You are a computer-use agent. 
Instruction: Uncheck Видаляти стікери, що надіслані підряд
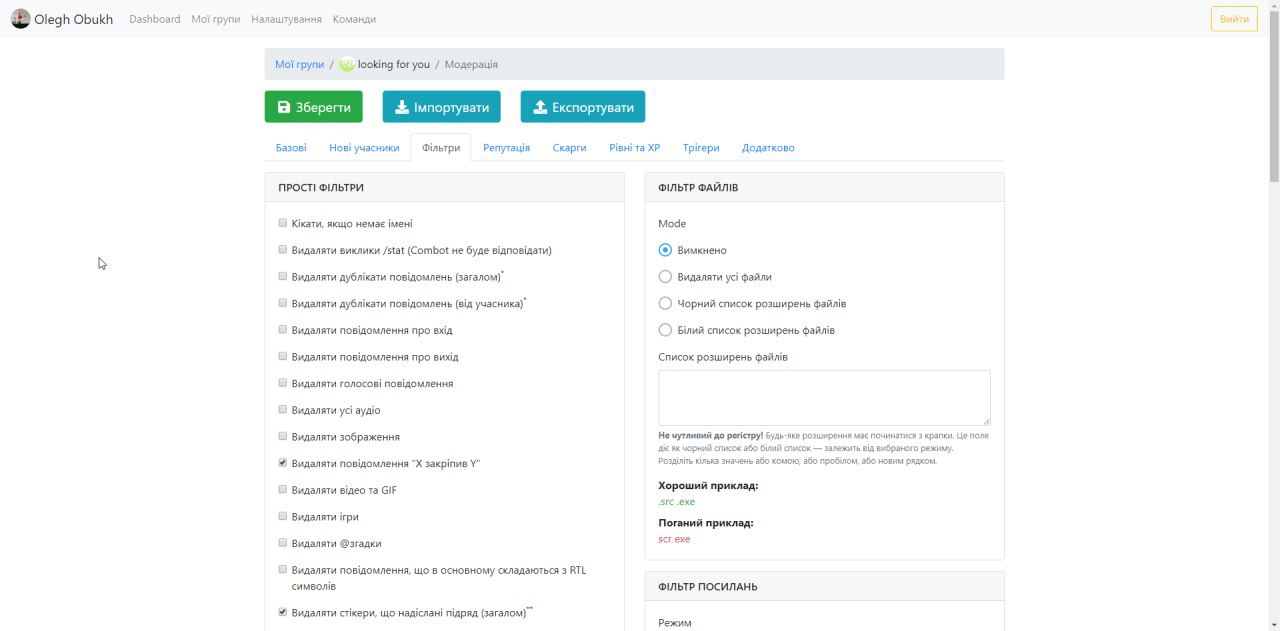tap(283, 611)
